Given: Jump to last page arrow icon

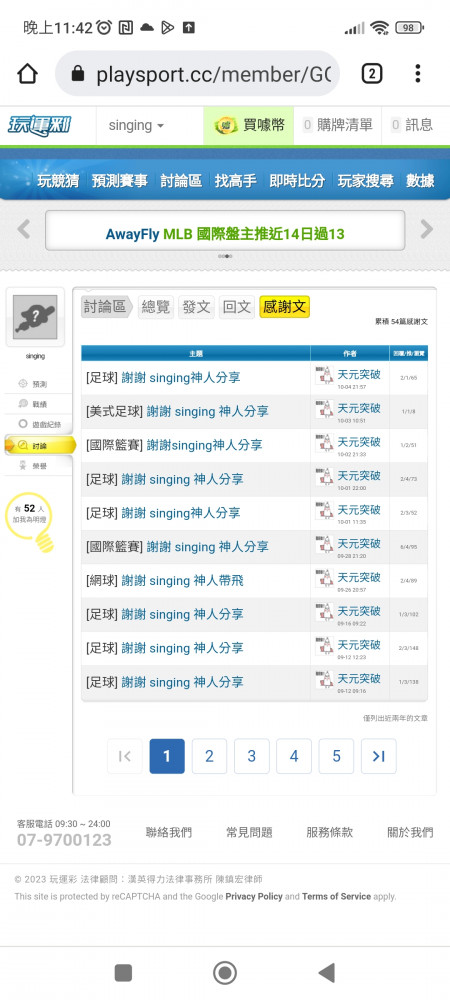Looking at the screenshot, I should click(x=379, y=756).
